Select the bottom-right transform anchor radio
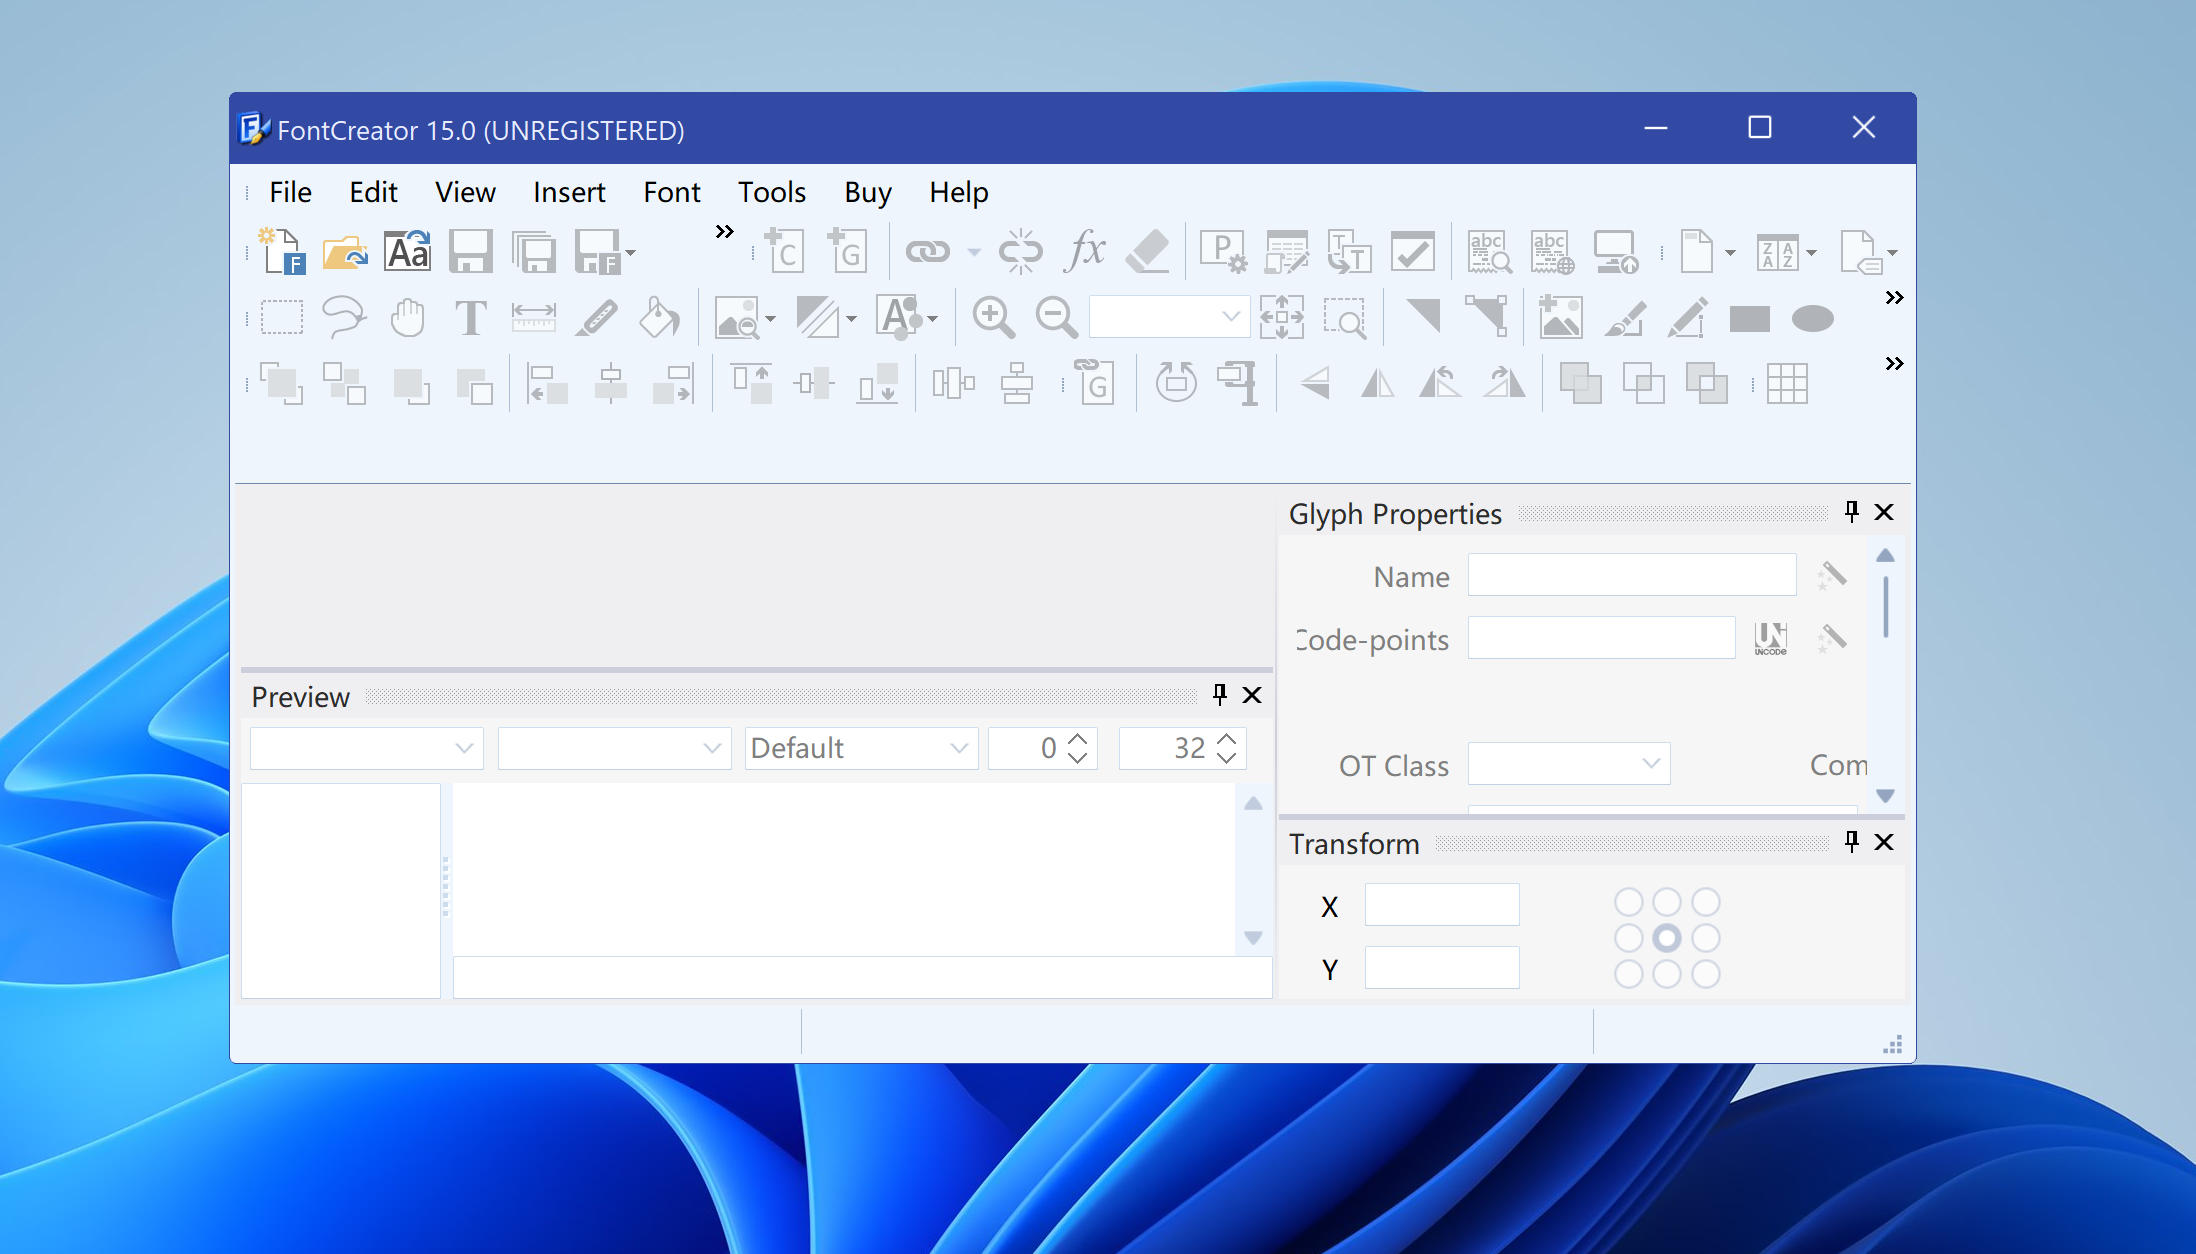2196x1254 pixels. (x=1706, y=974)
